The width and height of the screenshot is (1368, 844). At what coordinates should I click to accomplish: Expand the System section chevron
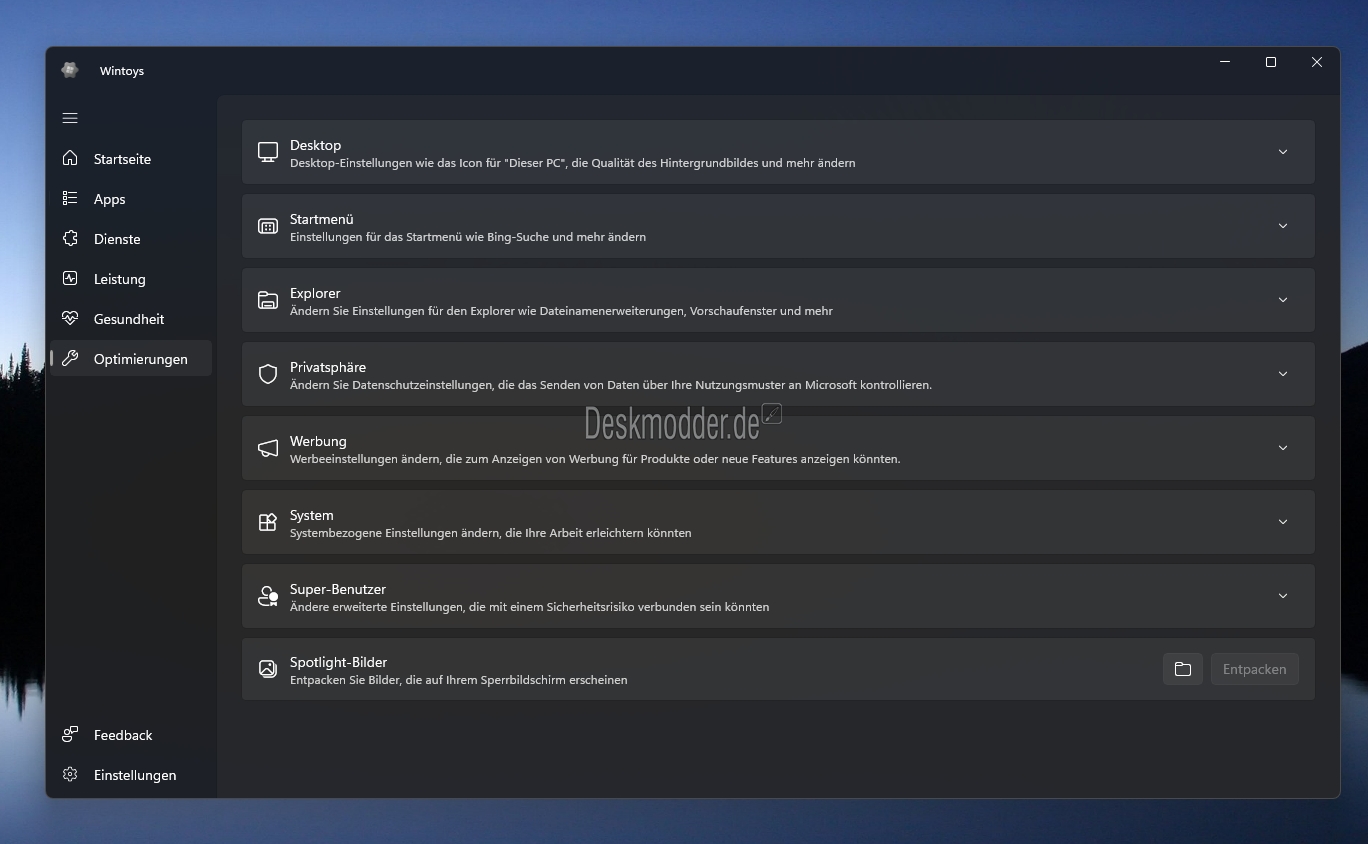(x=1283, y=522)
